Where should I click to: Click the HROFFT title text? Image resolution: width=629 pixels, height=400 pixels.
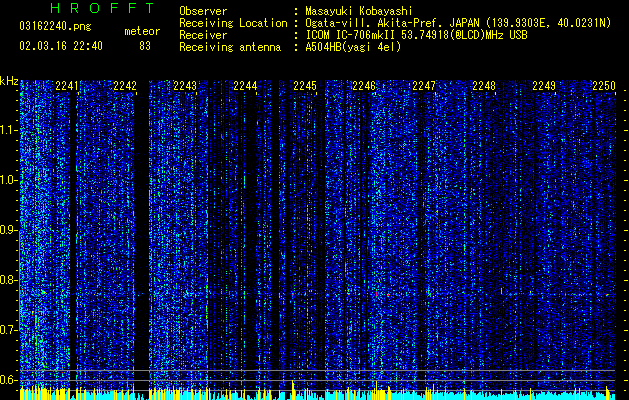click(103, 8)
